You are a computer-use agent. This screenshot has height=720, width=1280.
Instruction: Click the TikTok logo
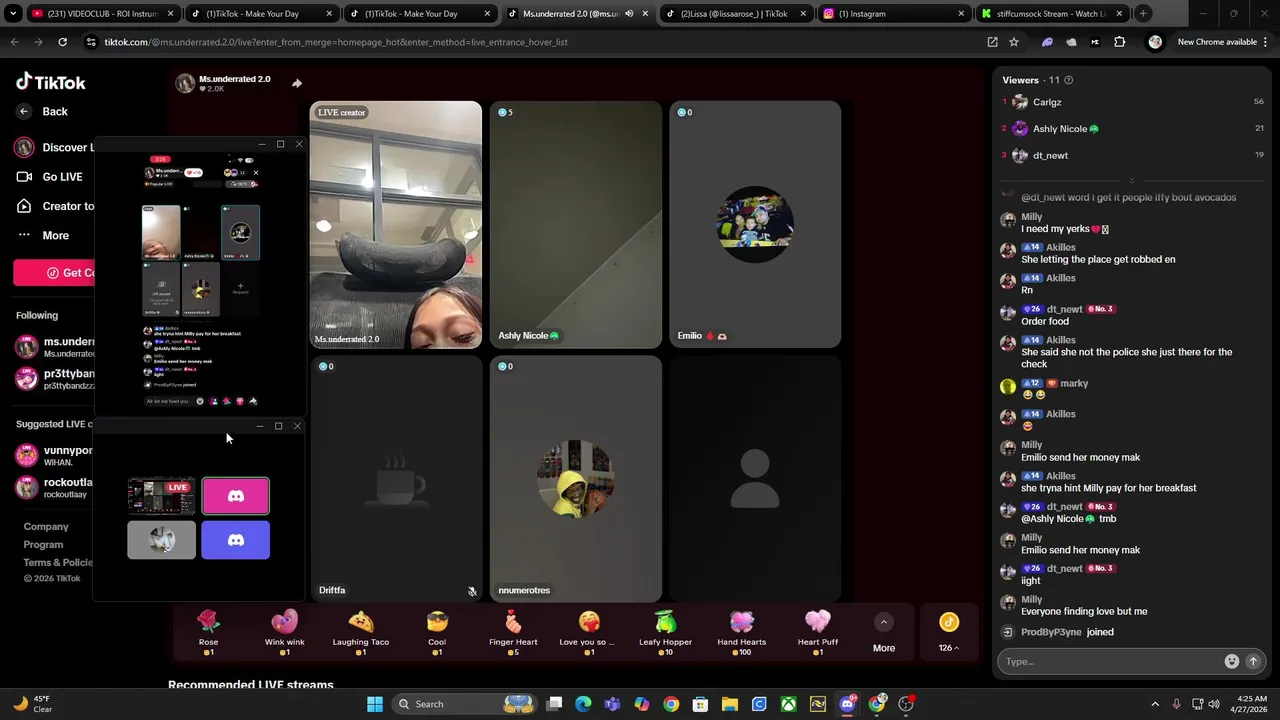click(x=51, y=82)
